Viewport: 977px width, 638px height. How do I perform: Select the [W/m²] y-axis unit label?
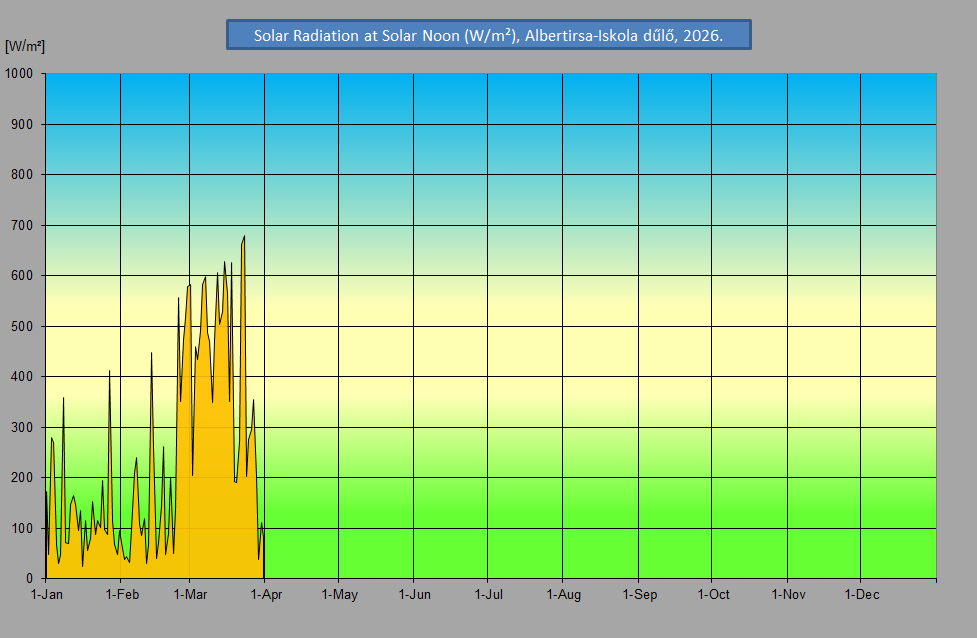coord(25,46)
